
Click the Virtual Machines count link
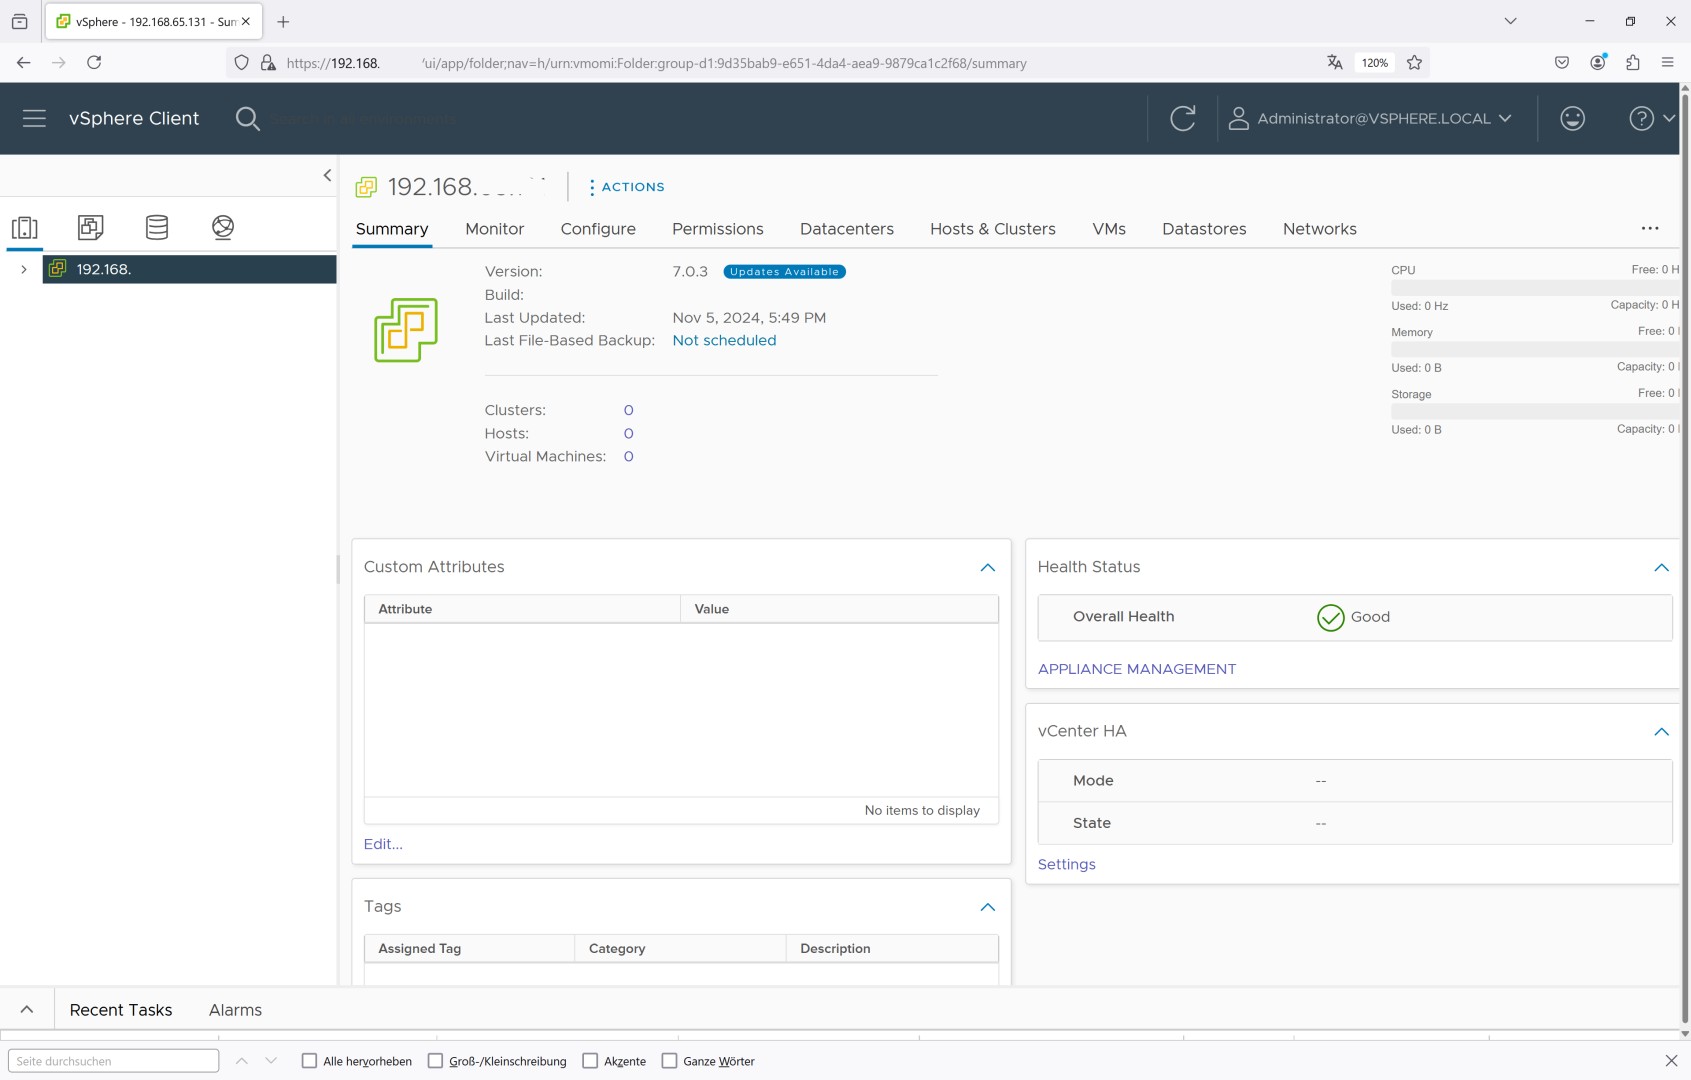coord(628,456)
